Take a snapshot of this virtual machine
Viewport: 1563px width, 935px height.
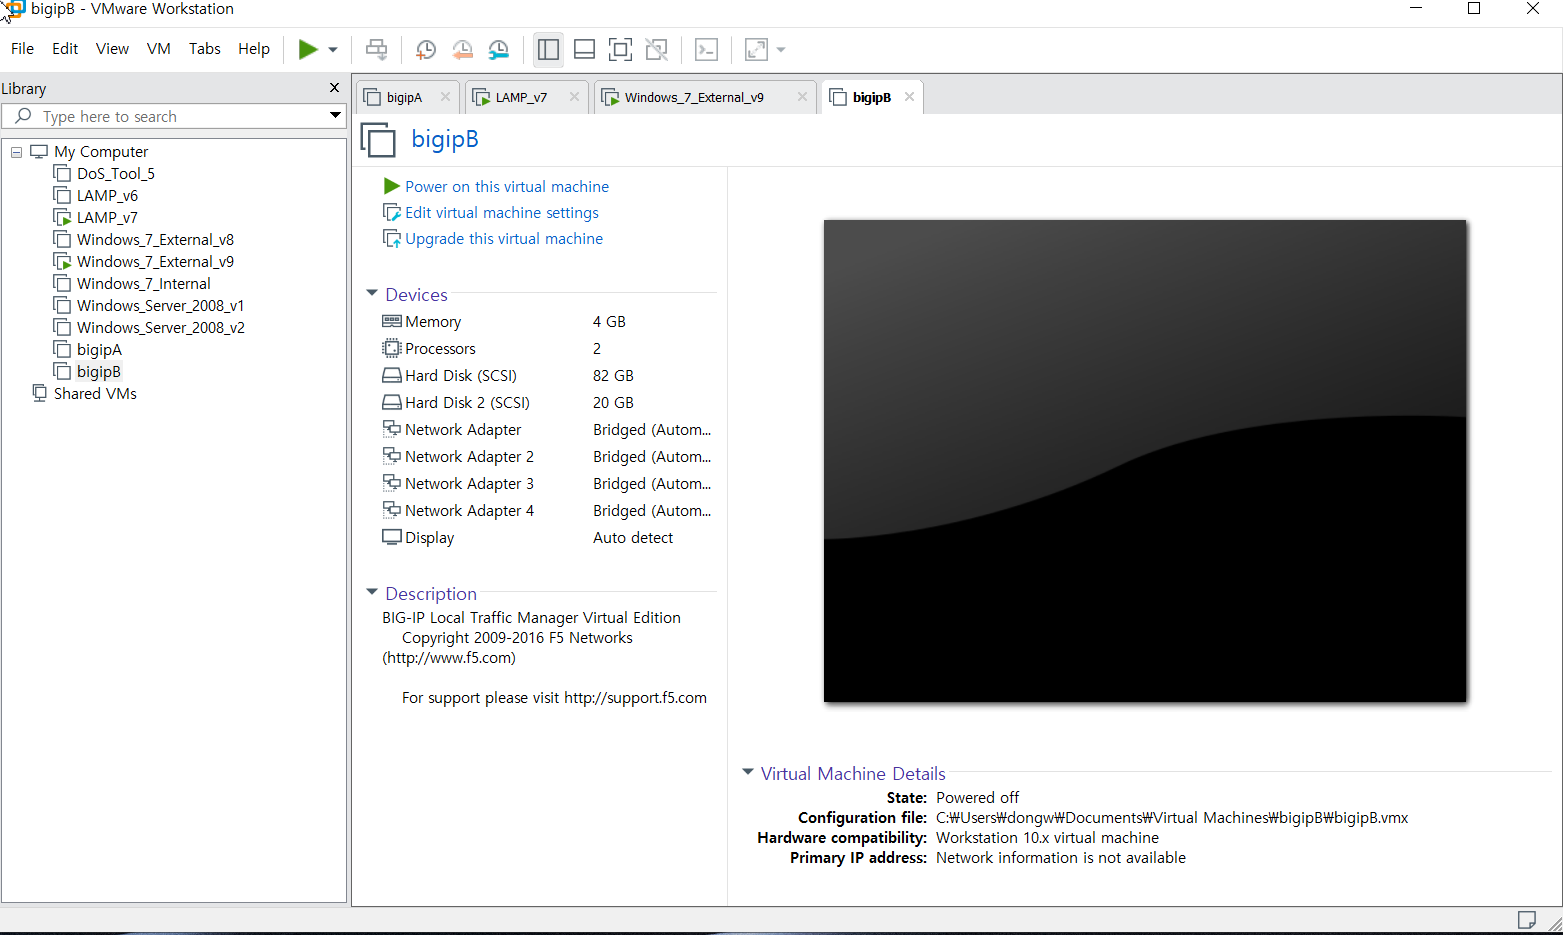tap(426, 50)
